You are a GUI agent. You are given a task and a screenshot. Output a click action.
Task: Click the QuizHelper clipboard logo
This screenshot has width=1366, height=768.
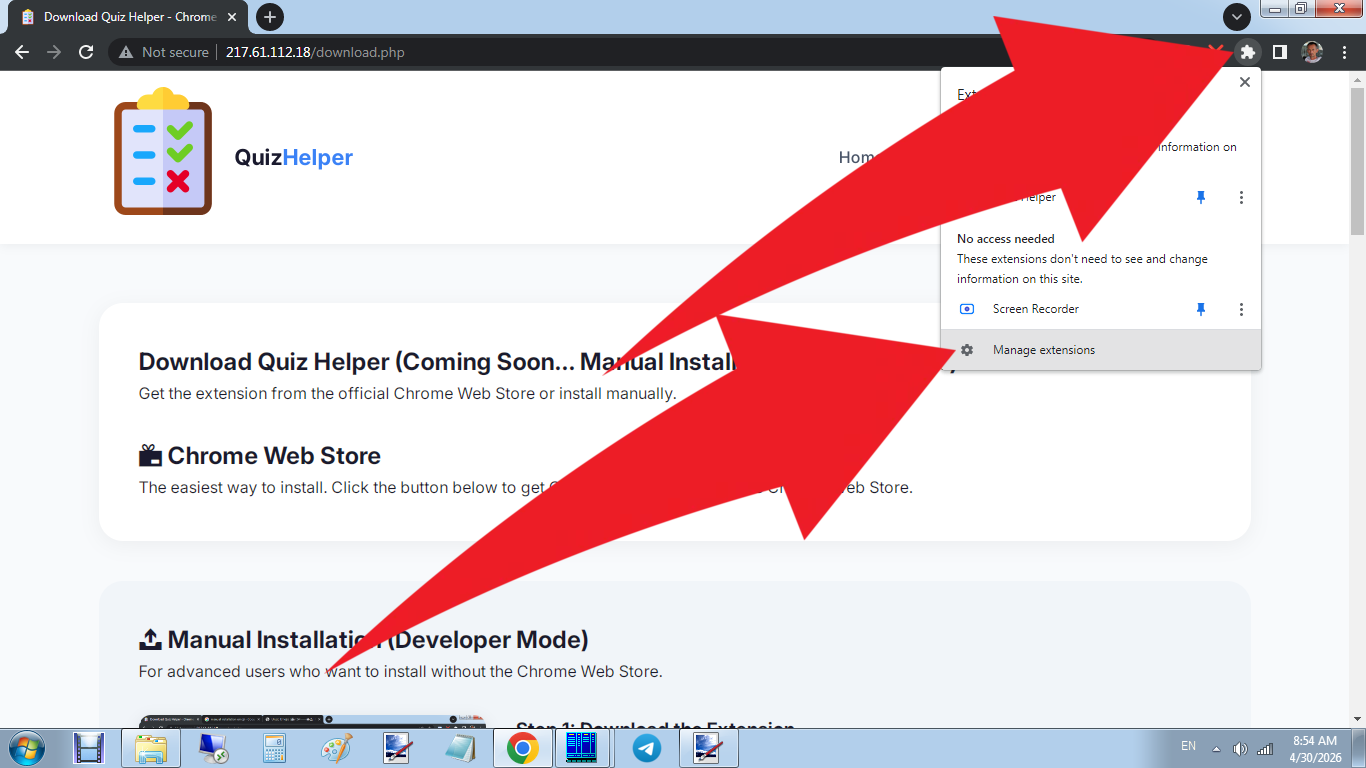(x=163, y=151)
